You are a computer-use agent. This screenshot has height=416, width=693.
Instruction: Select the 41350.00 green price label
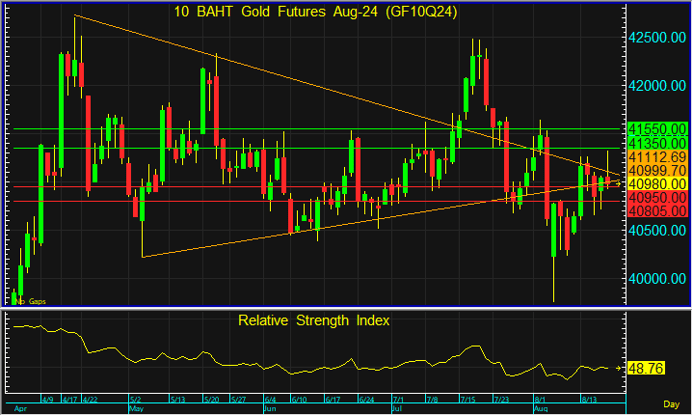coord(656,144)
